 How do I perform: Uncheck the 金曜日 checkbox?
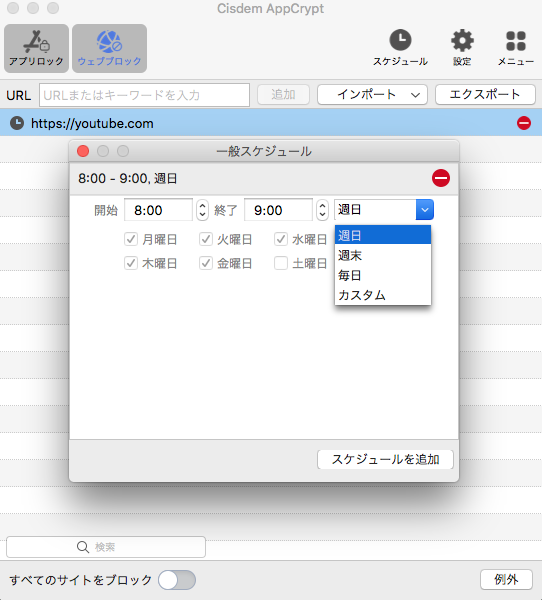pyautogui.click(x=206, y=263)
